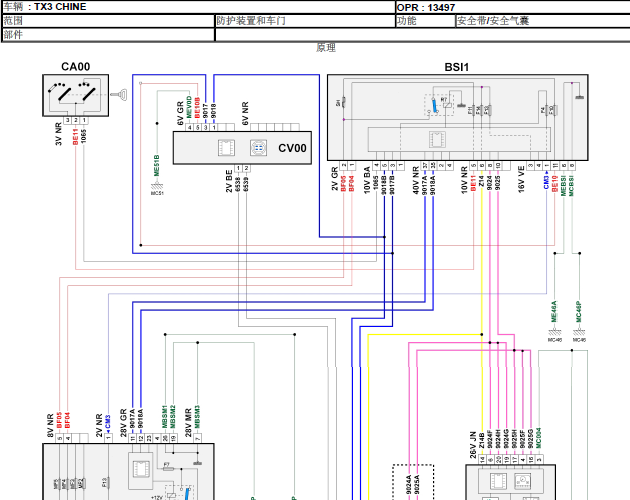Click the 26V JN connector label
Screen dimensions: 630x500
[x=473, y=445]
